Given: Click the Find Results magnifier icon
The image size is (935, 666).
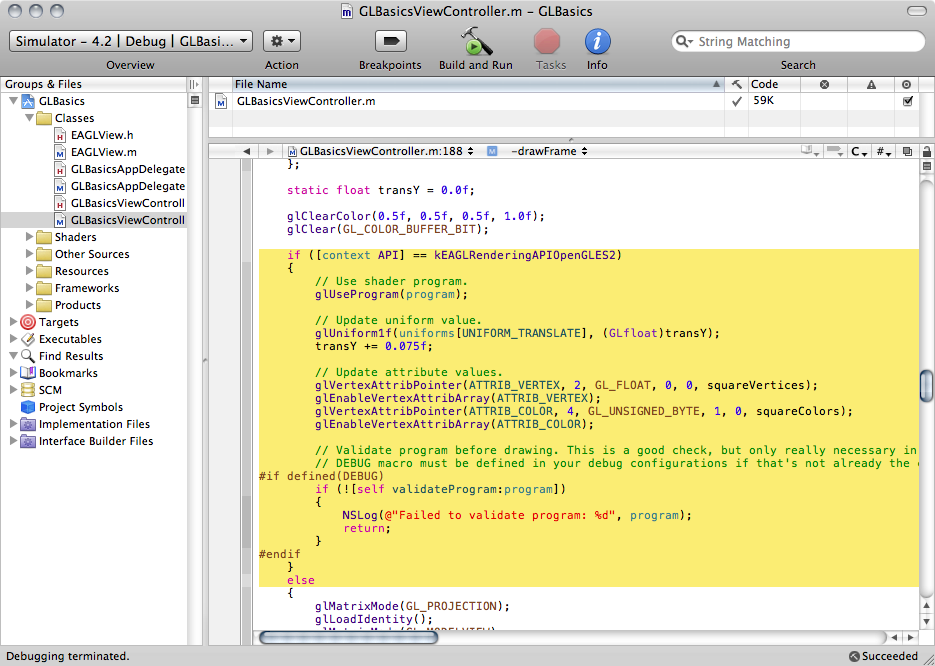Looking at the screenshot, I should pyautogui.click(x=28, y=356).
